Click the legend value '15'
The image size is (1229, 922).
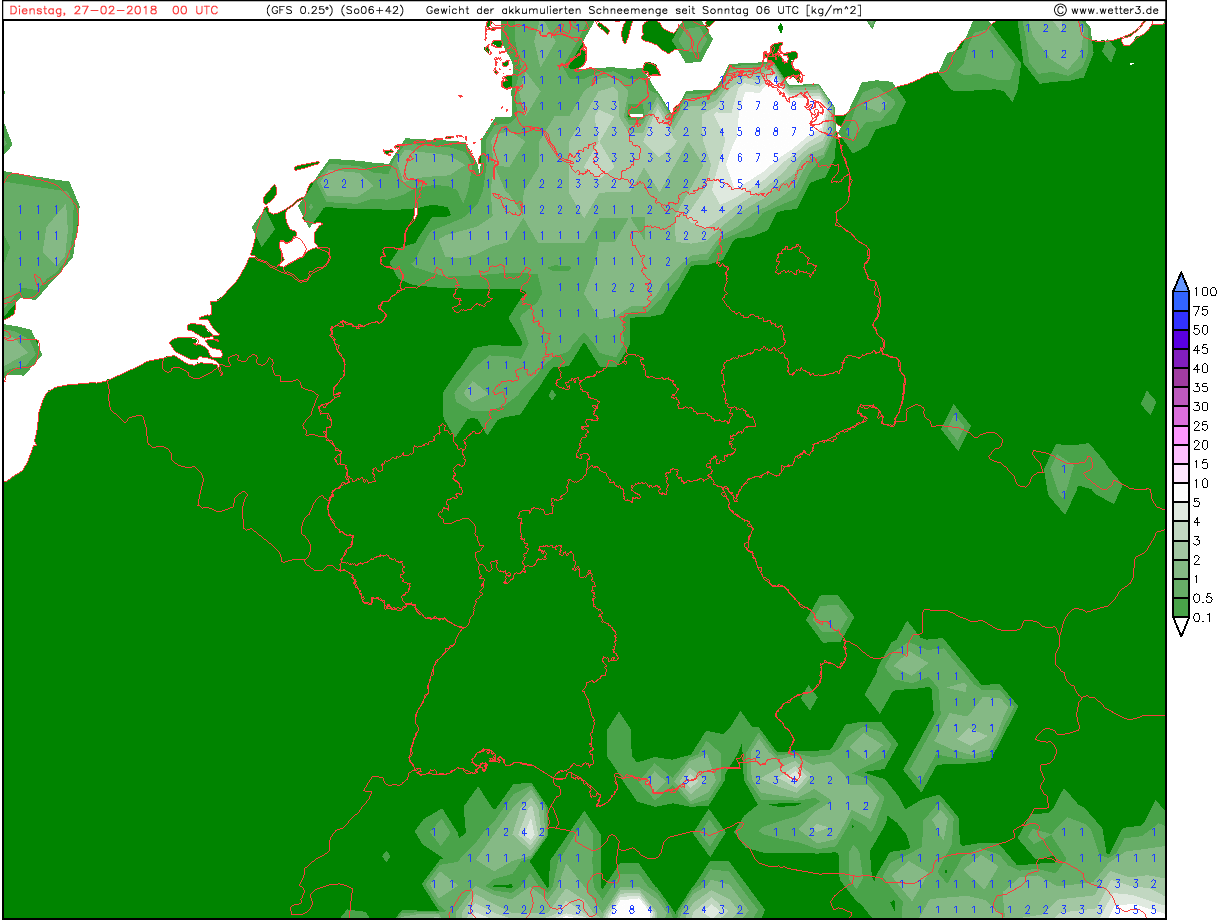[1201, 464]
